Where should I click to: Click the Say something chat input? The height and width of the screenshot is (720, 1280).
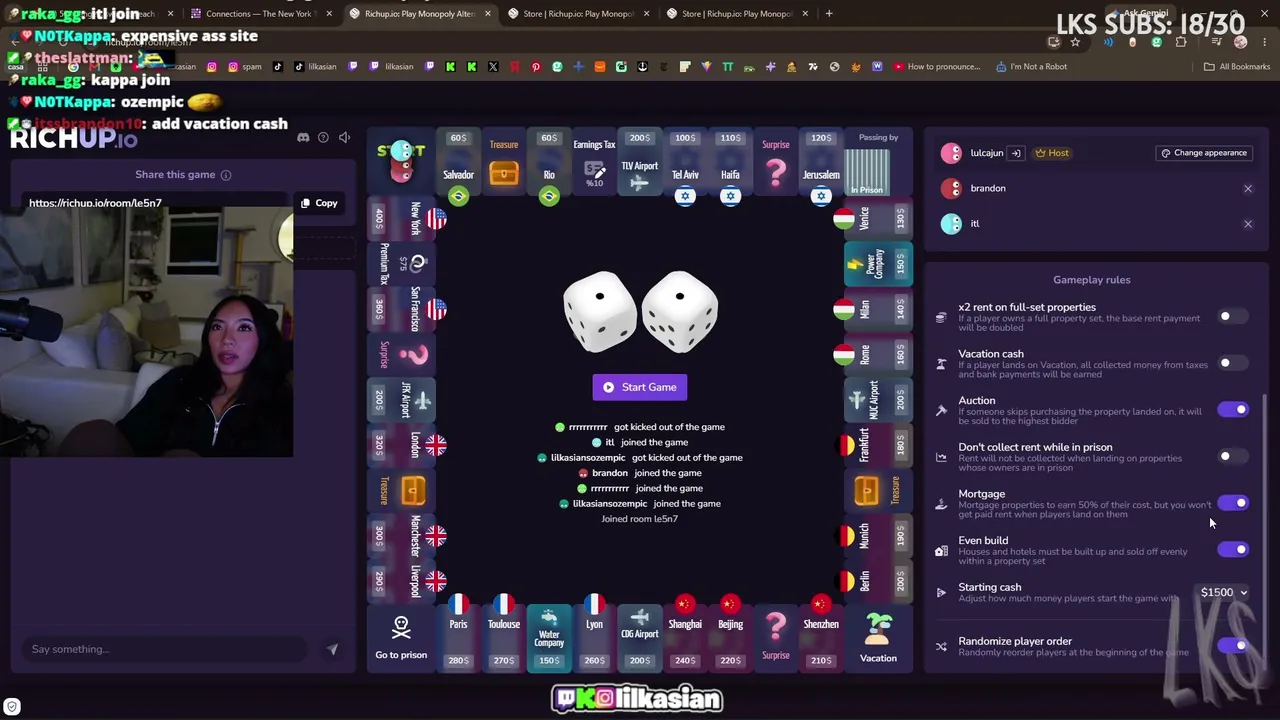(x=165, y=649)
